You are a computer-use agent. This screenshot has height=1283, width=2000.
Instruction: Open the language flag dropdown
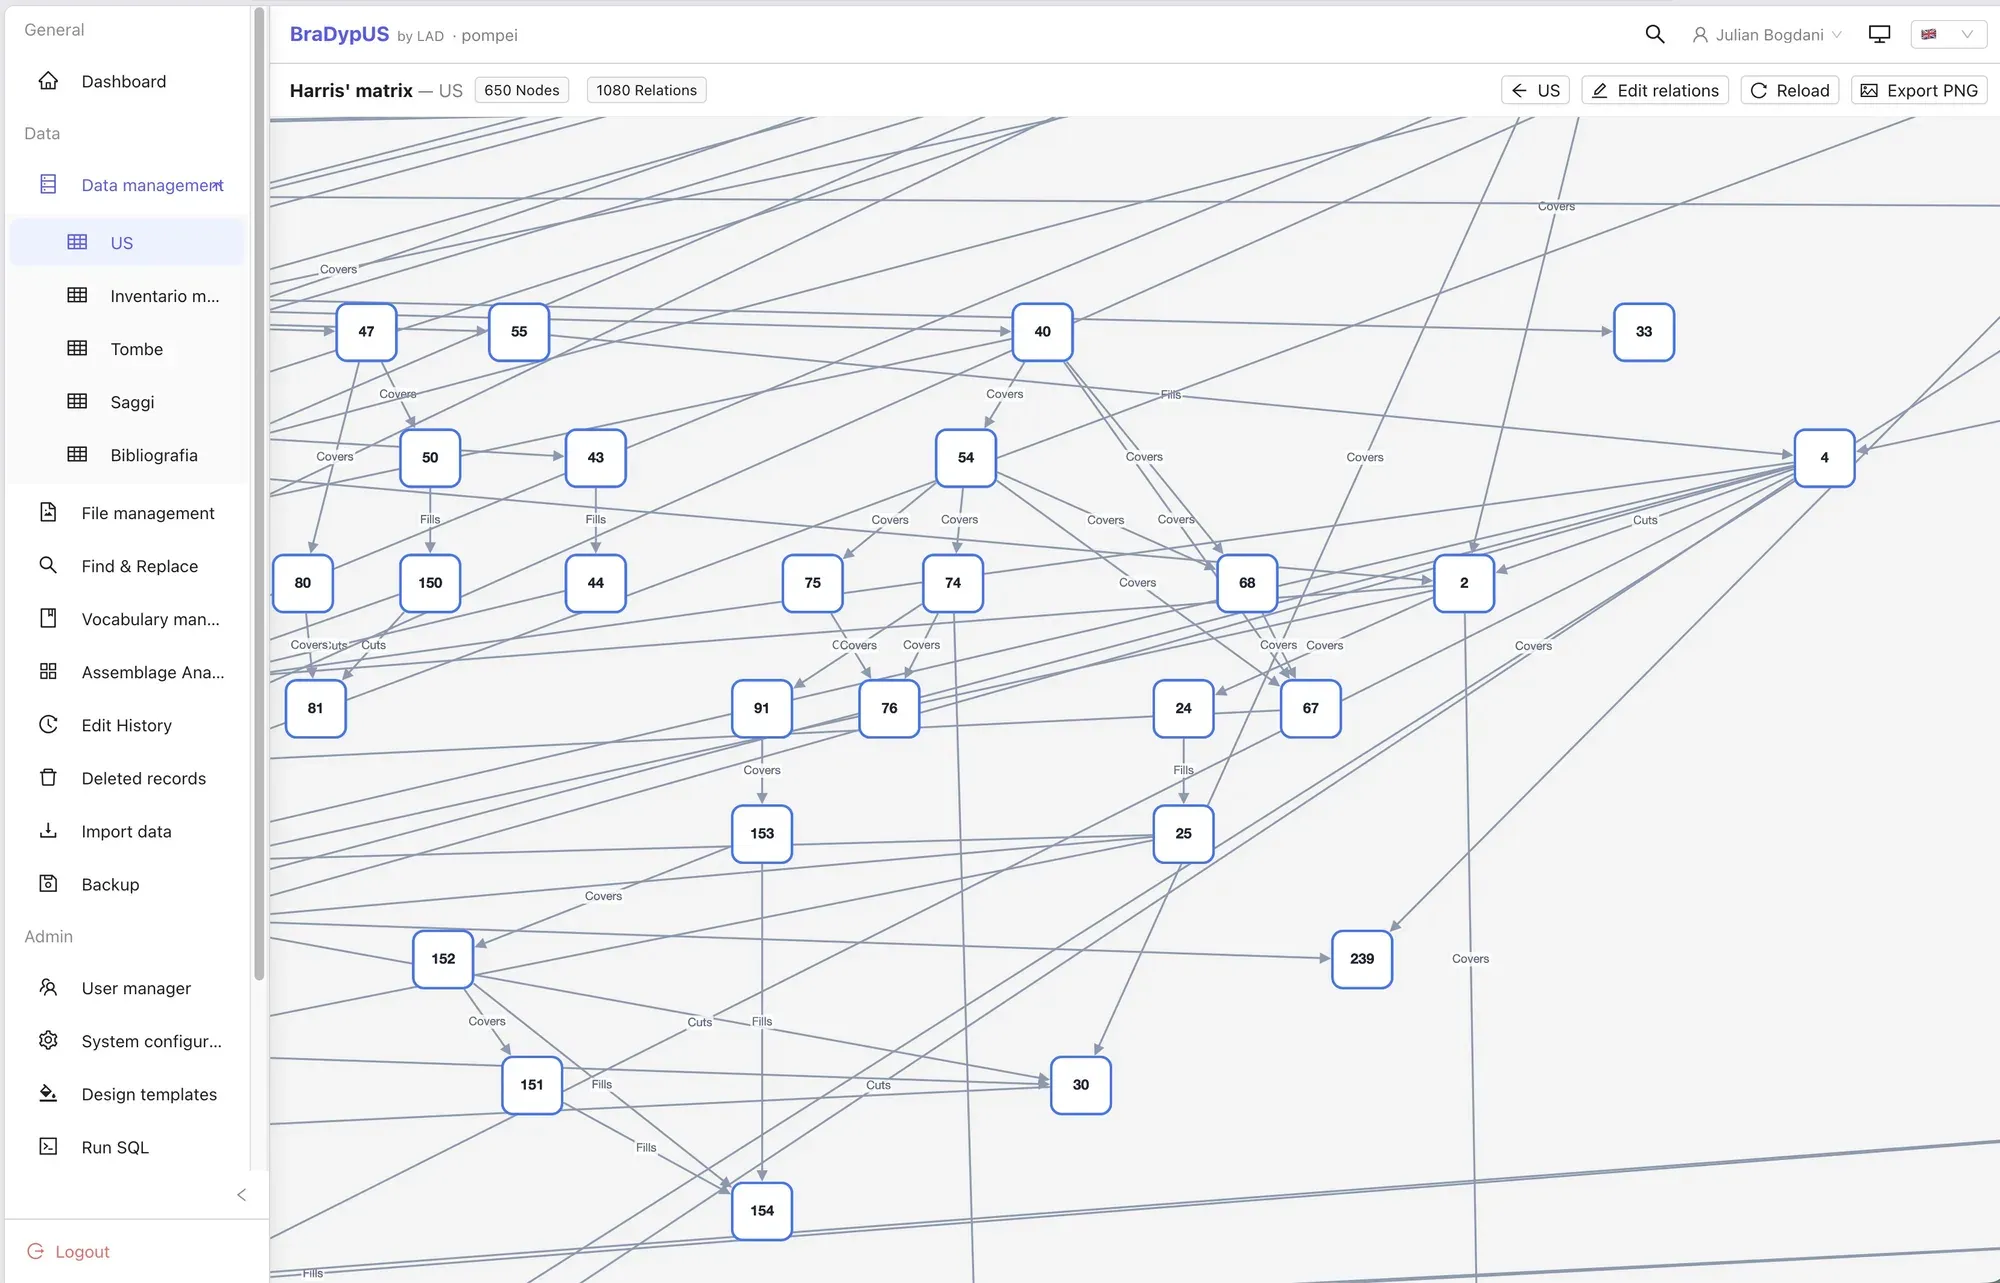[1948, 34]
